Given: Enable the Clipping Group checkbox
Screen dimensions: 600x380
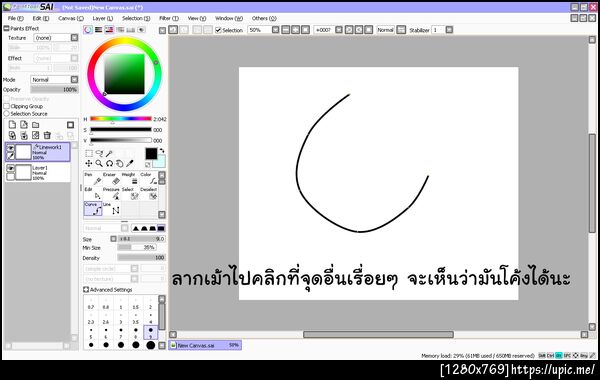Looking at the screenshot, I should pos(7,106).
